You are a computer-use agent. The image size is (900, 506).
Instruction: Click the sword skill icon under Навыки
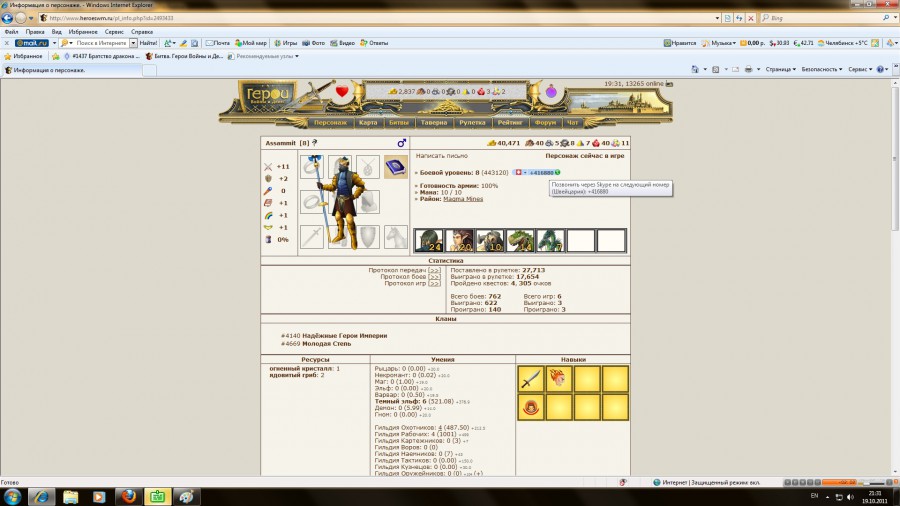(530, 379)
